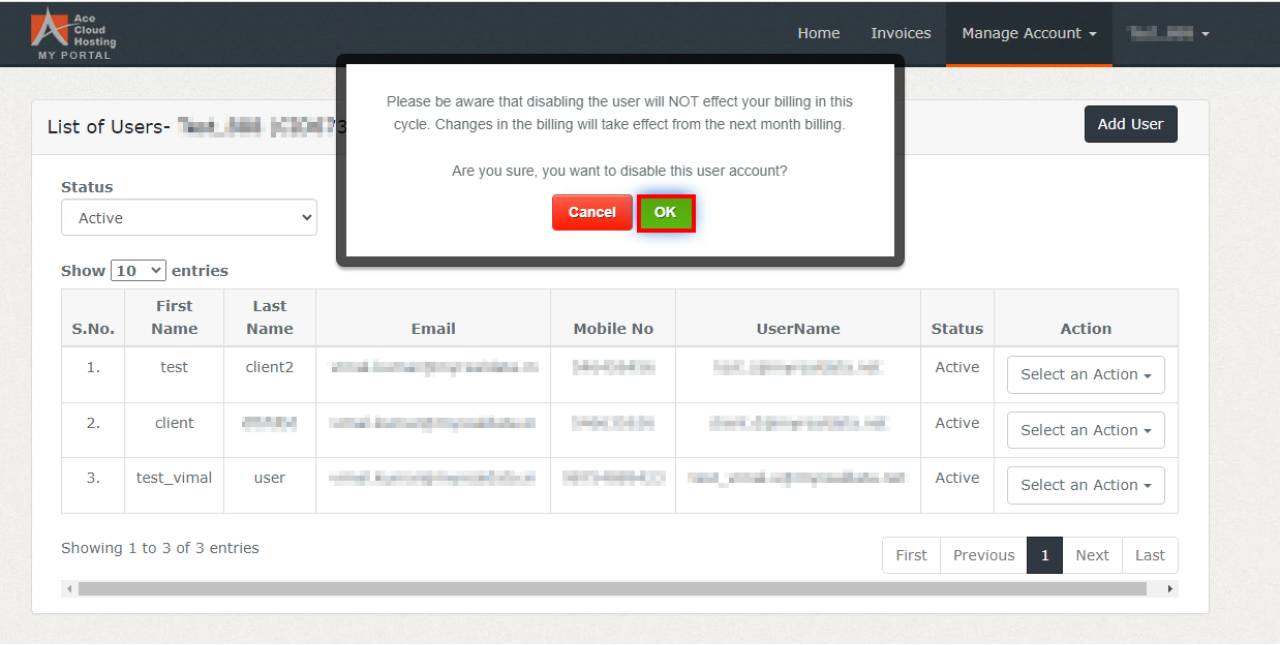Open Select an Action for test_vimal user
This screenshot has width=1280, height=645.
click(1085, 485)
